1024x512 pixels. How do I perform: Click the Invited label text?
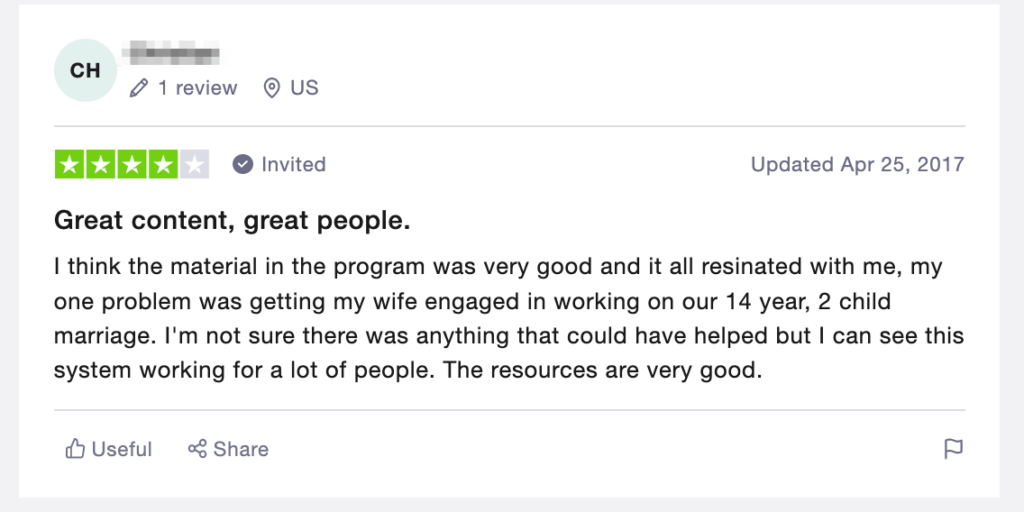click(x=293, y=165)
